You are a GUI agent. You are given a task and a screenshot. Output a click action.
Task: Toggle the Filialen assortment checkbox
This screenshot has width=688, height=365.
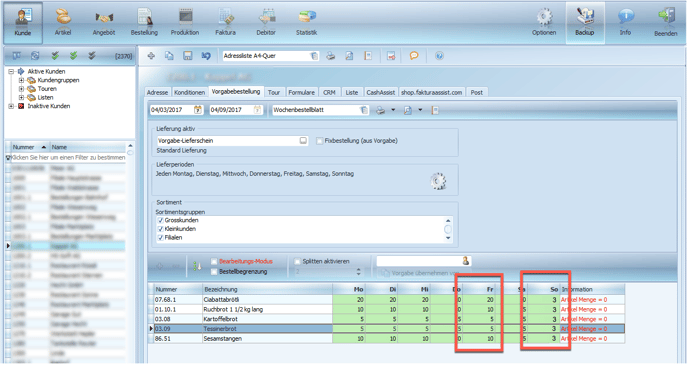point(161,238)
